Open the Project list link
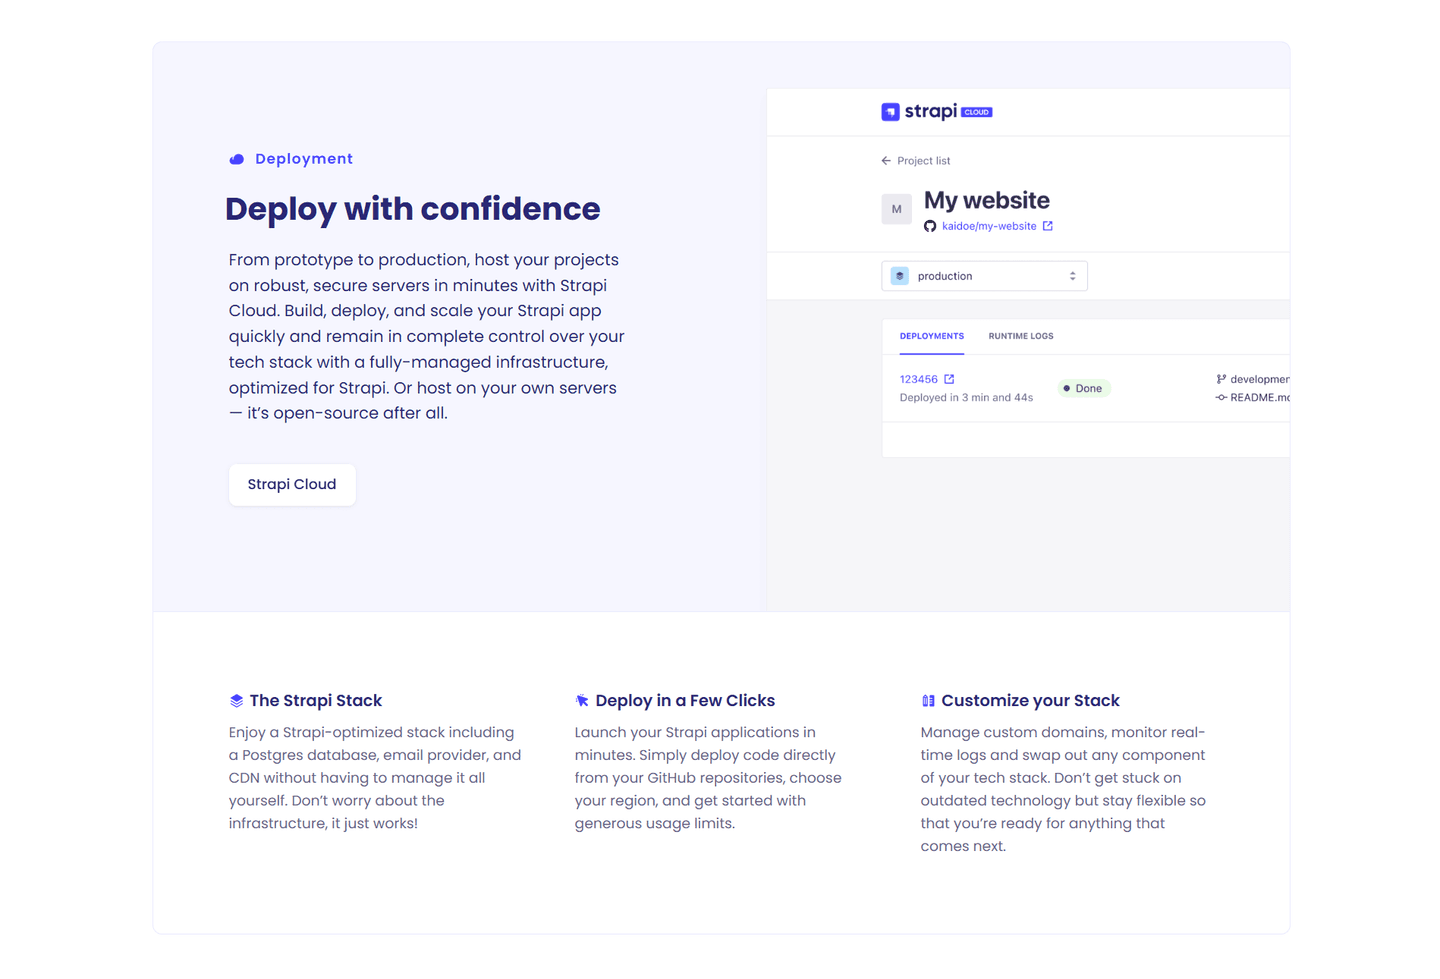The height and width of the screenshot is (979, 1440). (923, 161)
